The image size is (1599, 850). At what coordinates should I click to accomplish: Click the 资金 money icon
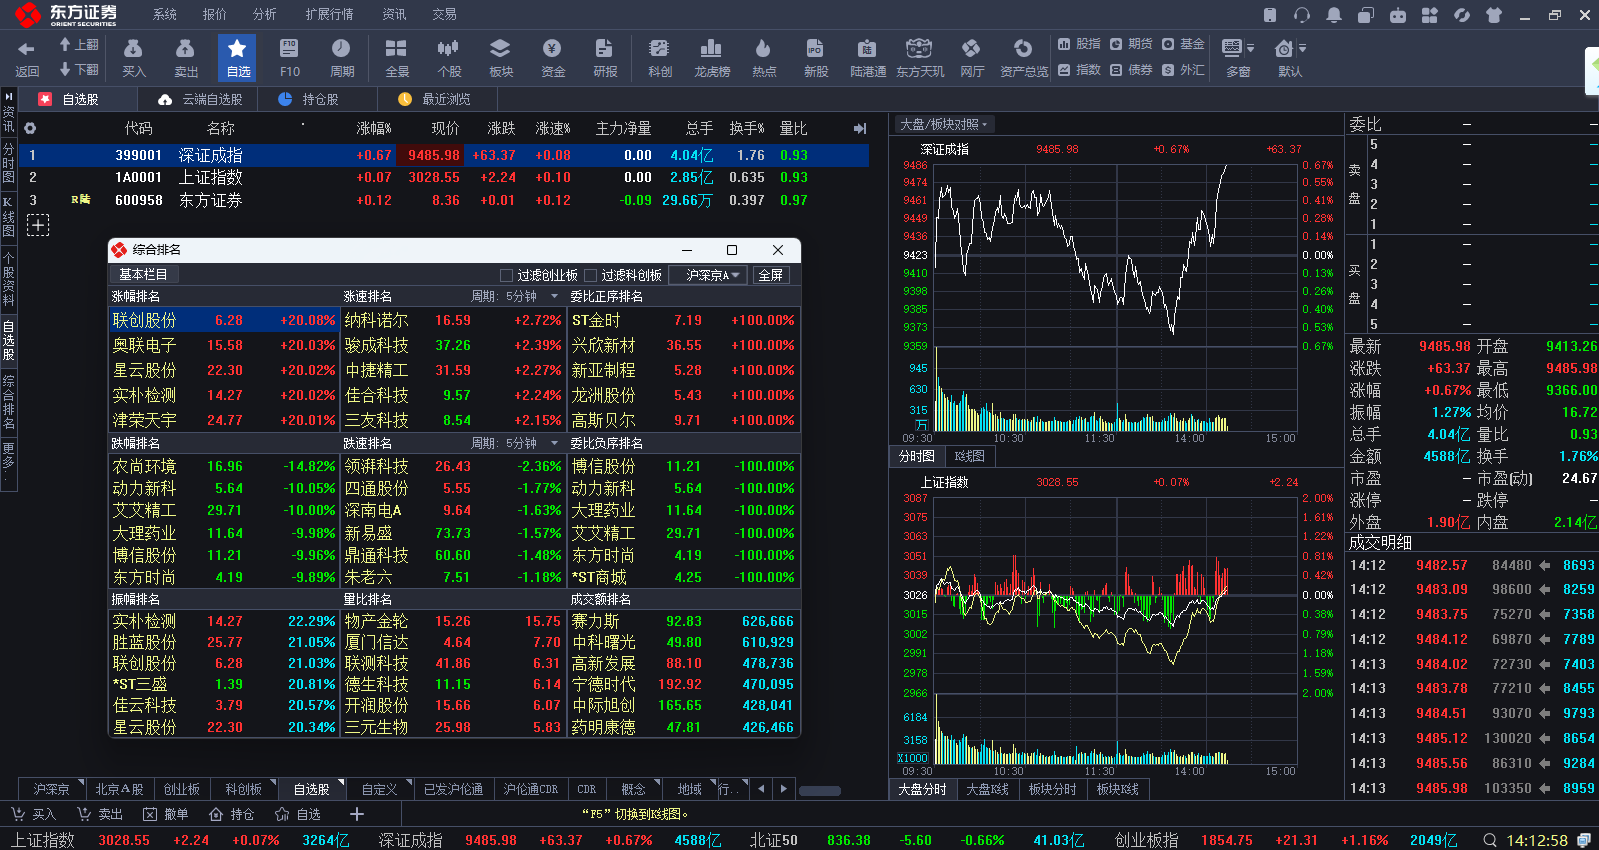coord(553,58)
